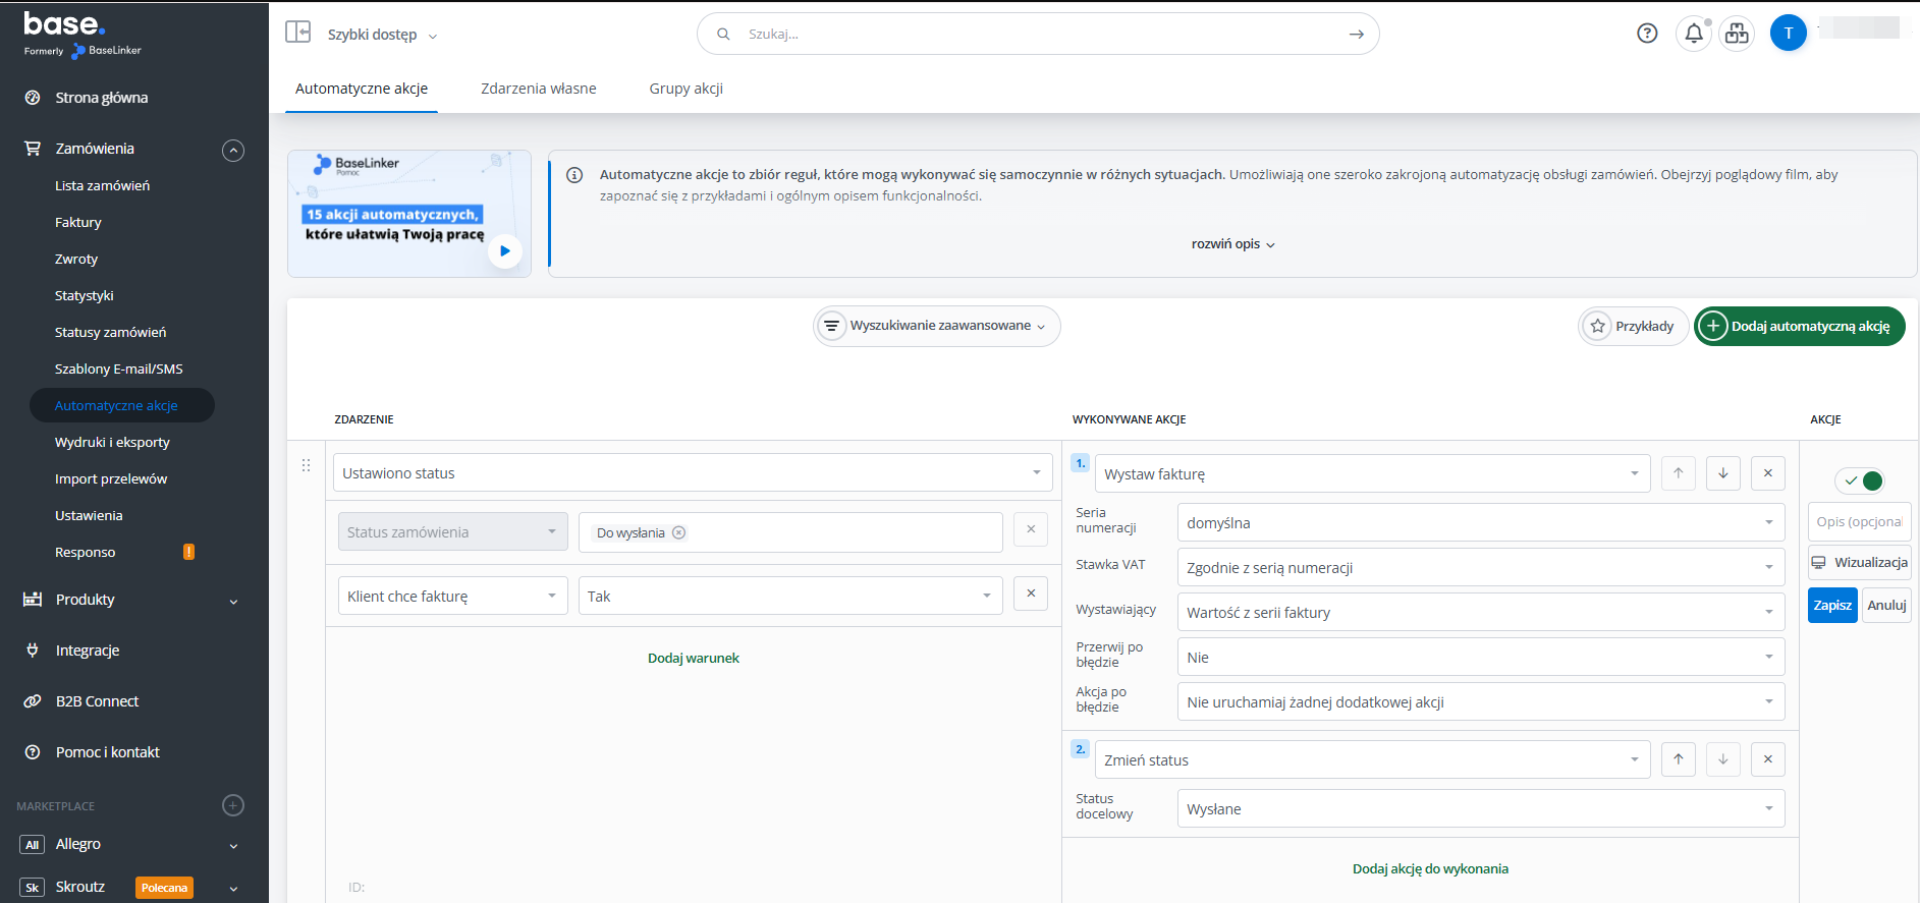The image size is (1920, 903).
Task: Remove the Wystaw fakturę action
Action: [1767, 473]
